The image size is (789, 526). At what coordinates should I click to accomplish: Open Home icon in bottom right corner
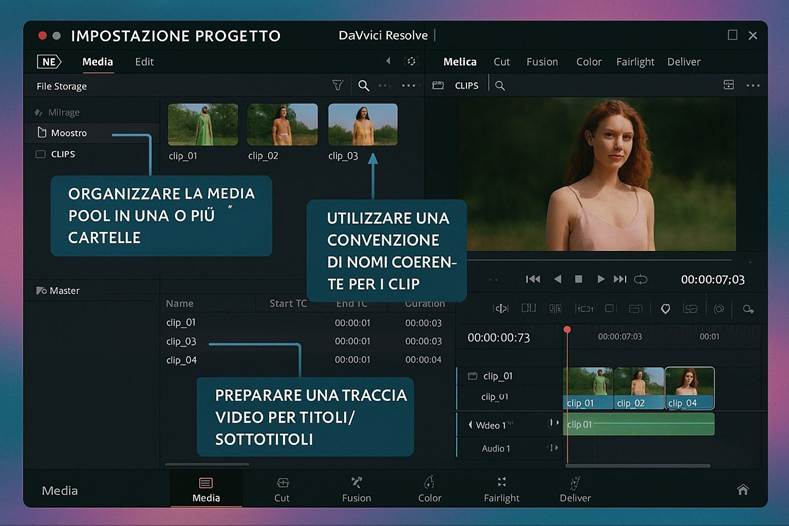[743, 489]
